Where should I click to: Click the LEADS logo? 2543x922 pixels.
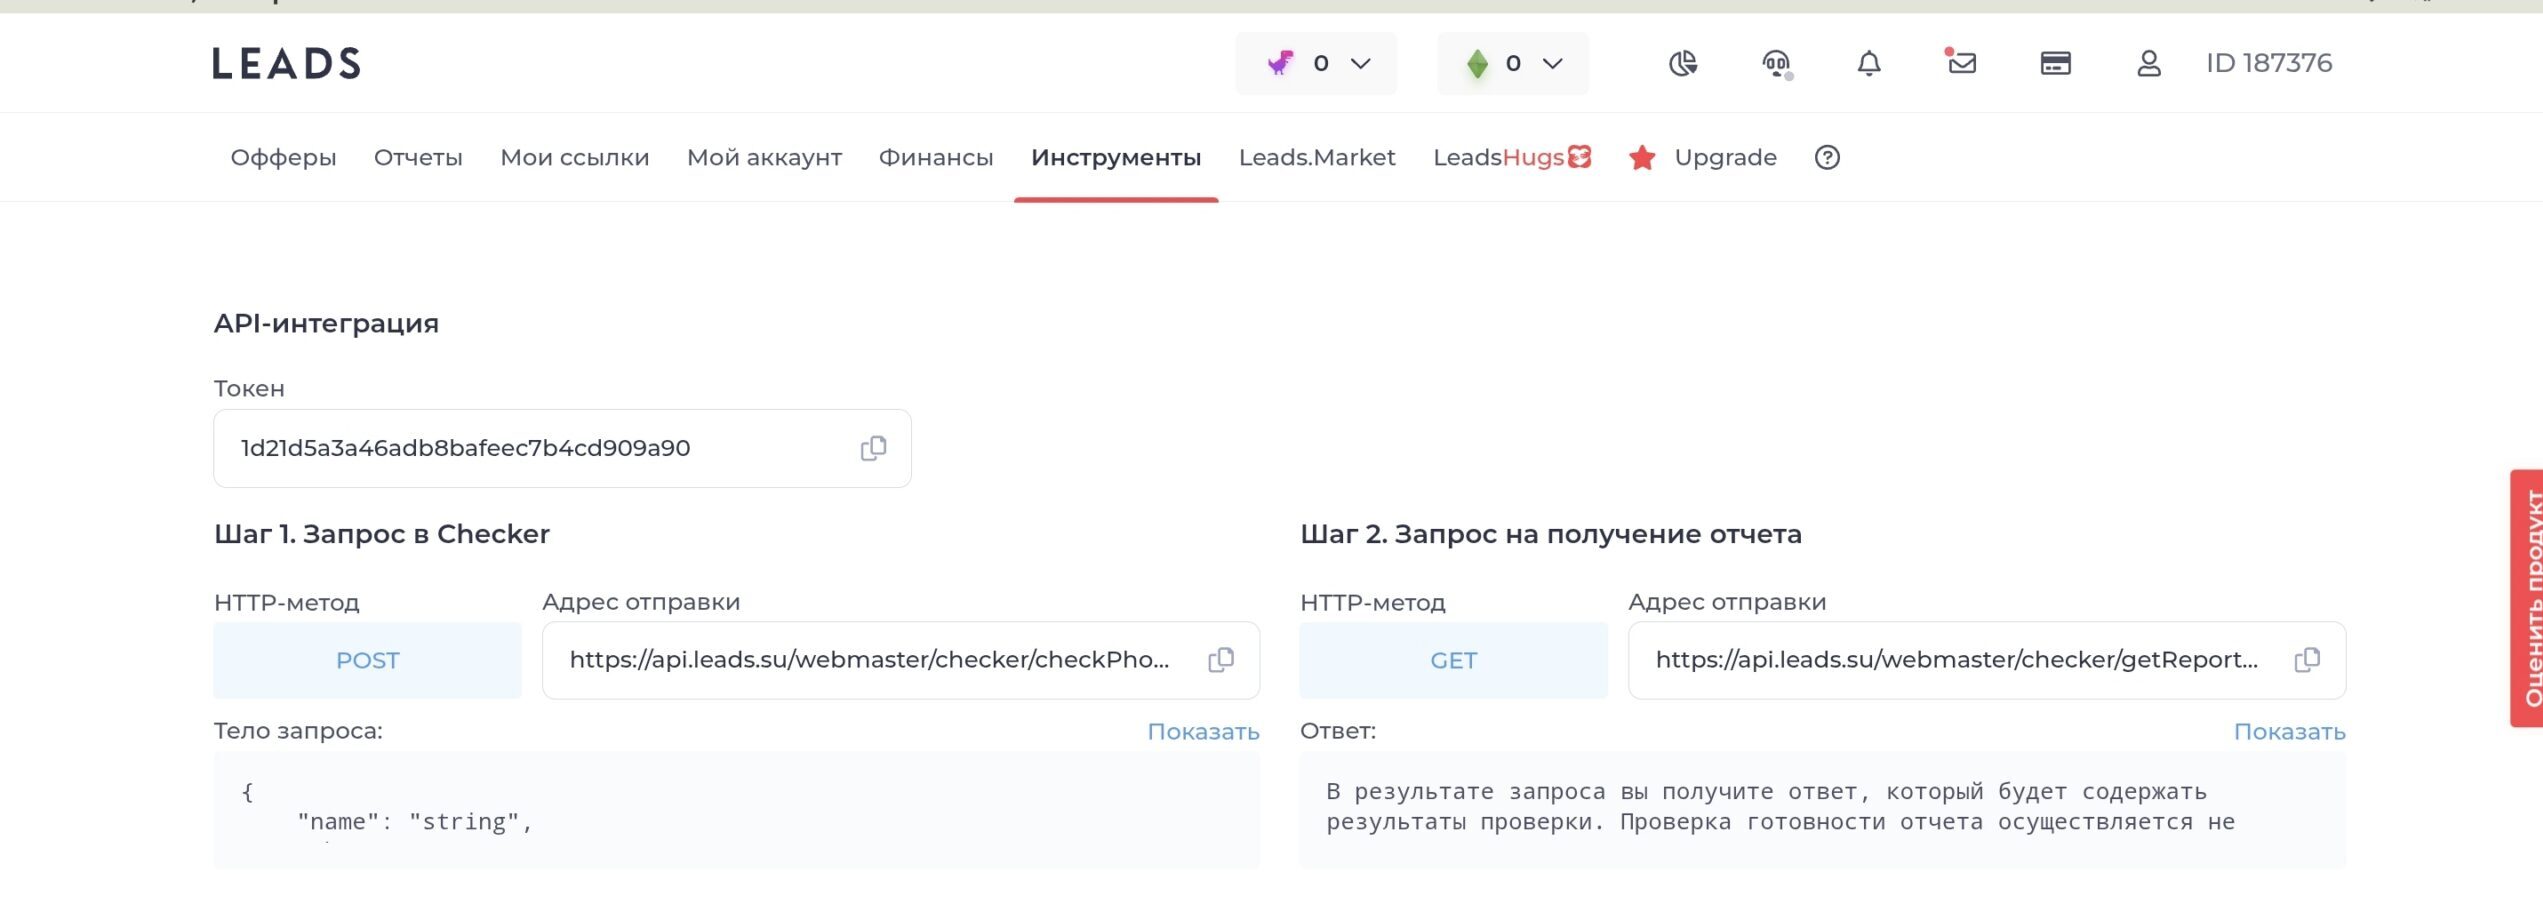[x=286, y=64]
